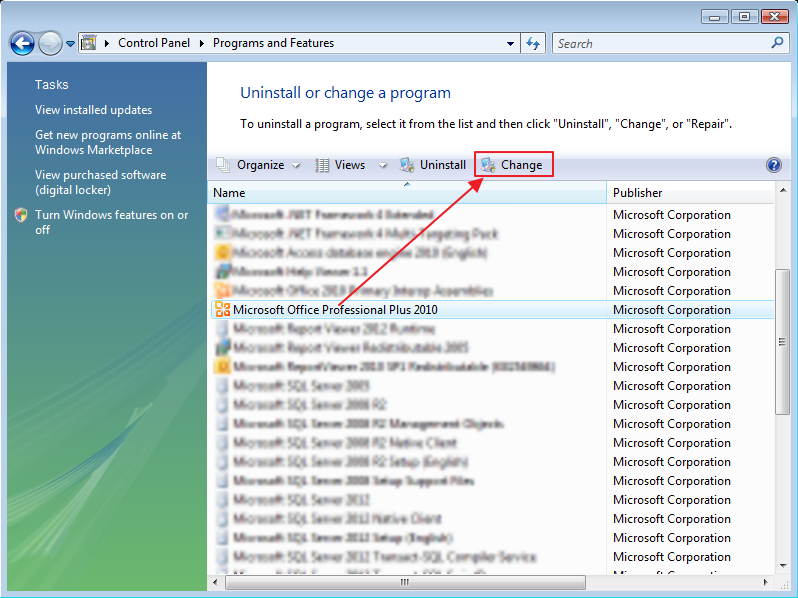Open the address bar history dropdown

tap(511, 43)
